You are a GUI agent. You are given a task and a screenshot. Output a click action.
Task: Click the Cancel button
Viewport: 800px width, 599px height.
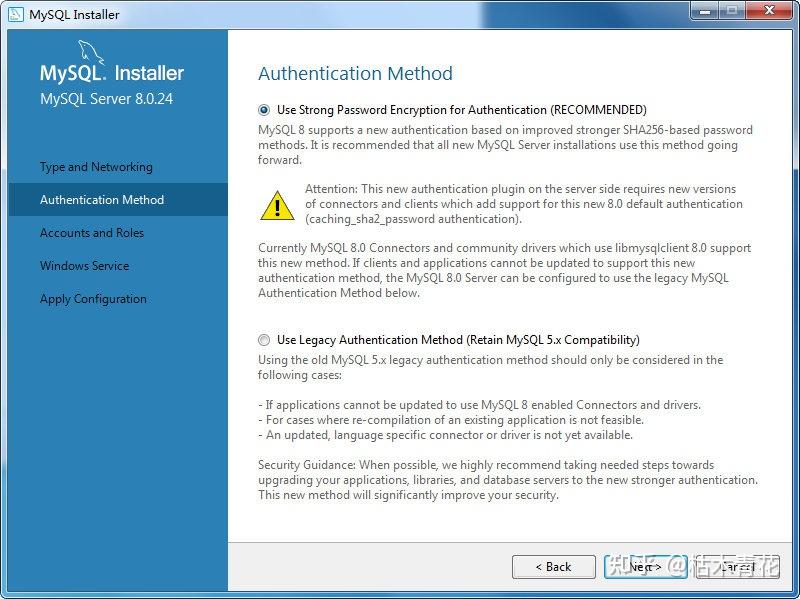click(738, 567)
